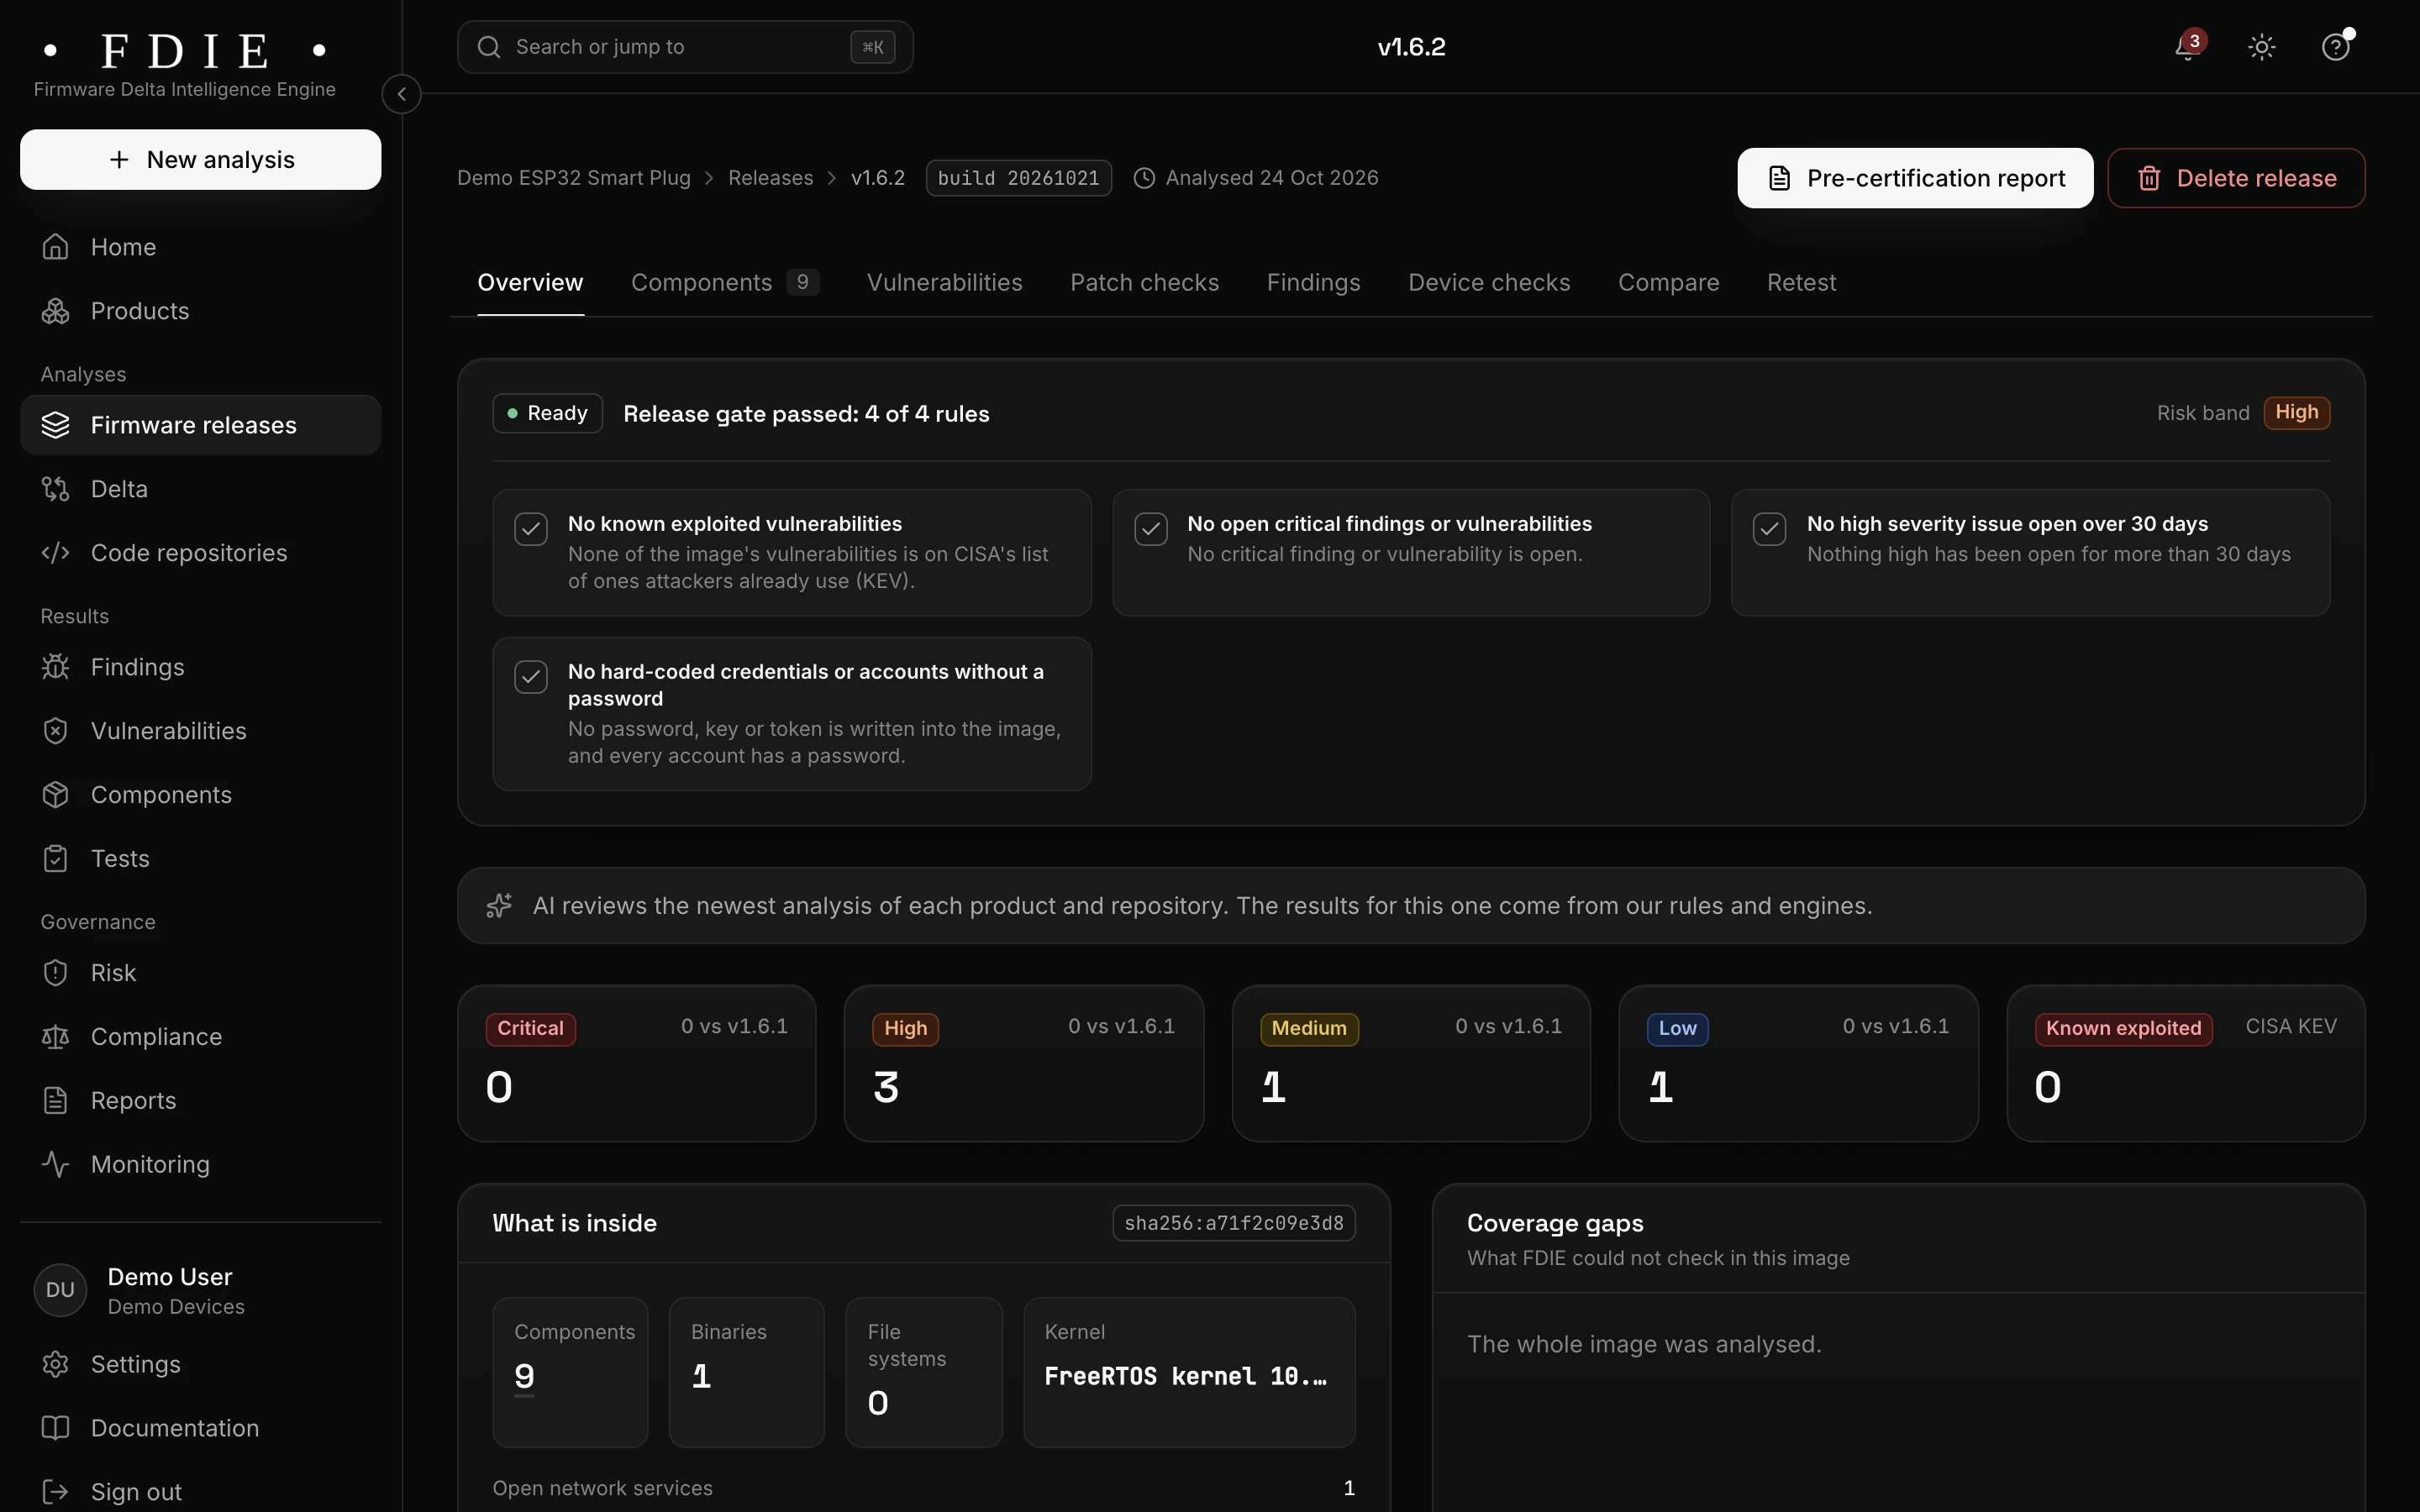Collapse the sidebar with the chevron button
2420x1512 pixels.
(x=401, y=94)
